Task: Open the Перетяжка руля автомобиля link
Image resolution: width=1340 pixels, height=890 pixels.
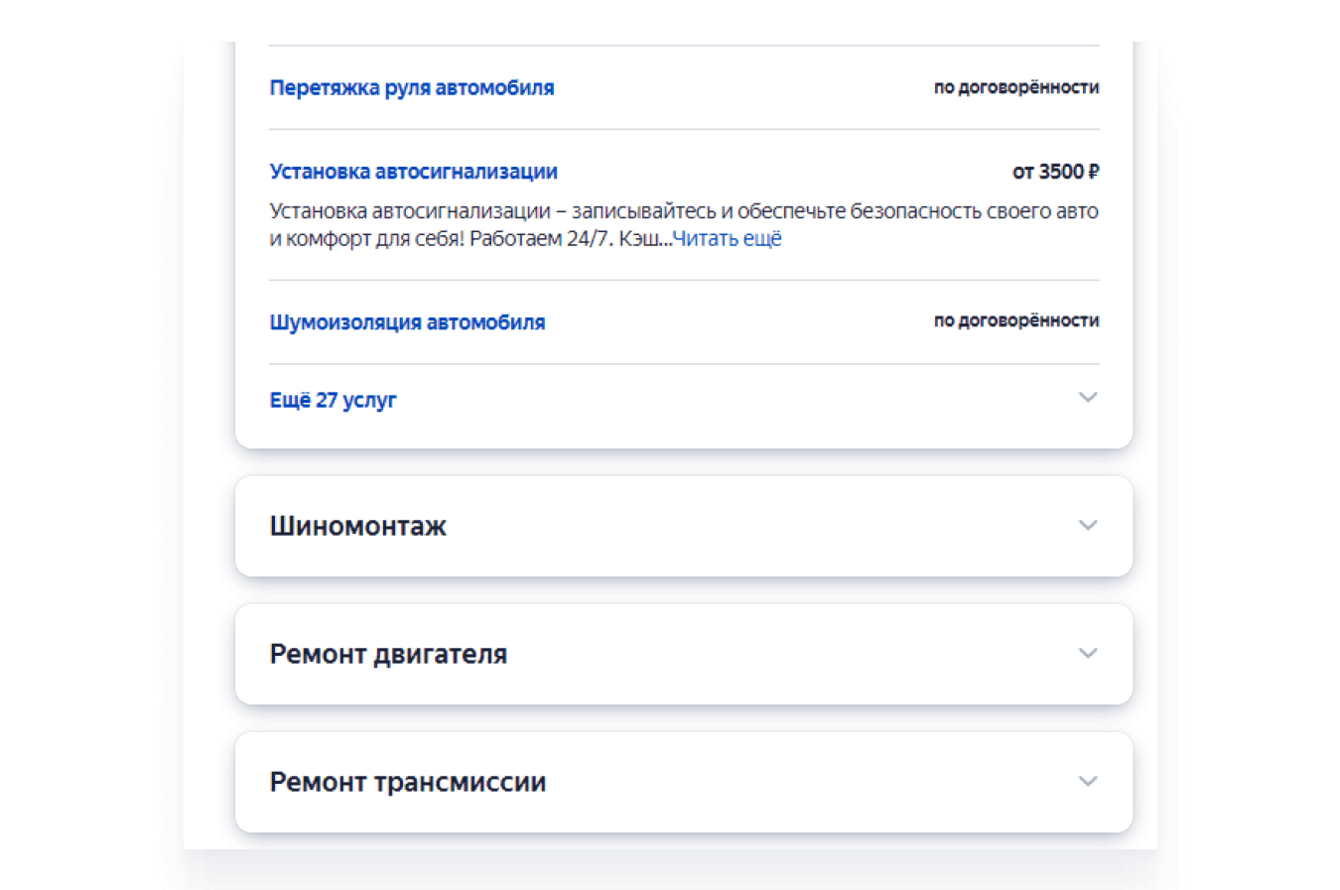Action: pos(411,88)
